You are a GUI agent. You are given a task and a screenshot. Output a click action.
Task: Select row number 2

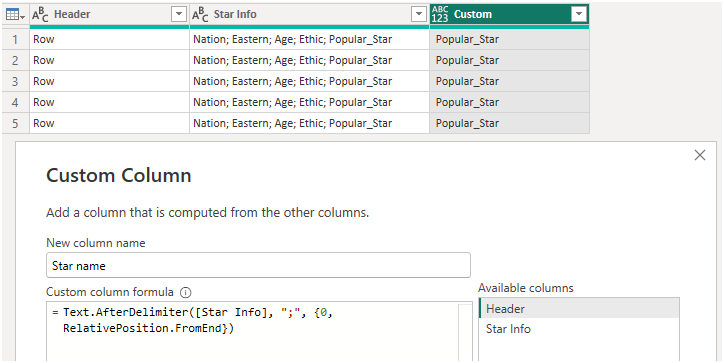coord(15,60)
